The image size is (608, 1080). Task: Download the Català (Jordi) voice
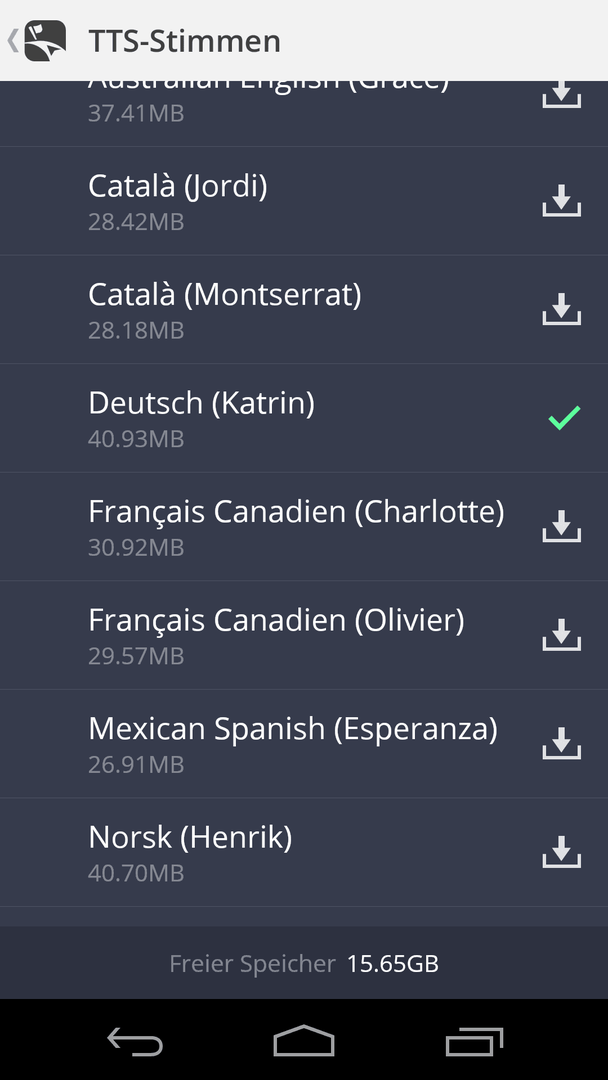(x=562, y=200)
